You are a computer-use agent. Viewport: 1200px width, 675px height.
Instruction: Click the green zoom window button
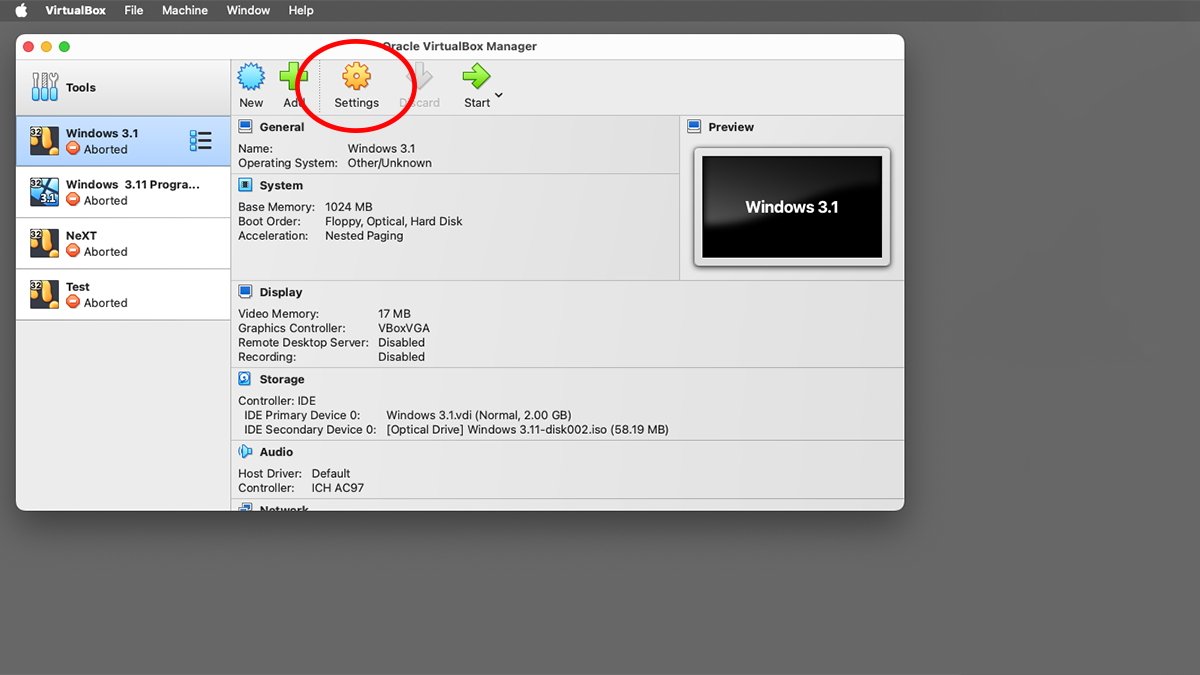pos(64,47)
